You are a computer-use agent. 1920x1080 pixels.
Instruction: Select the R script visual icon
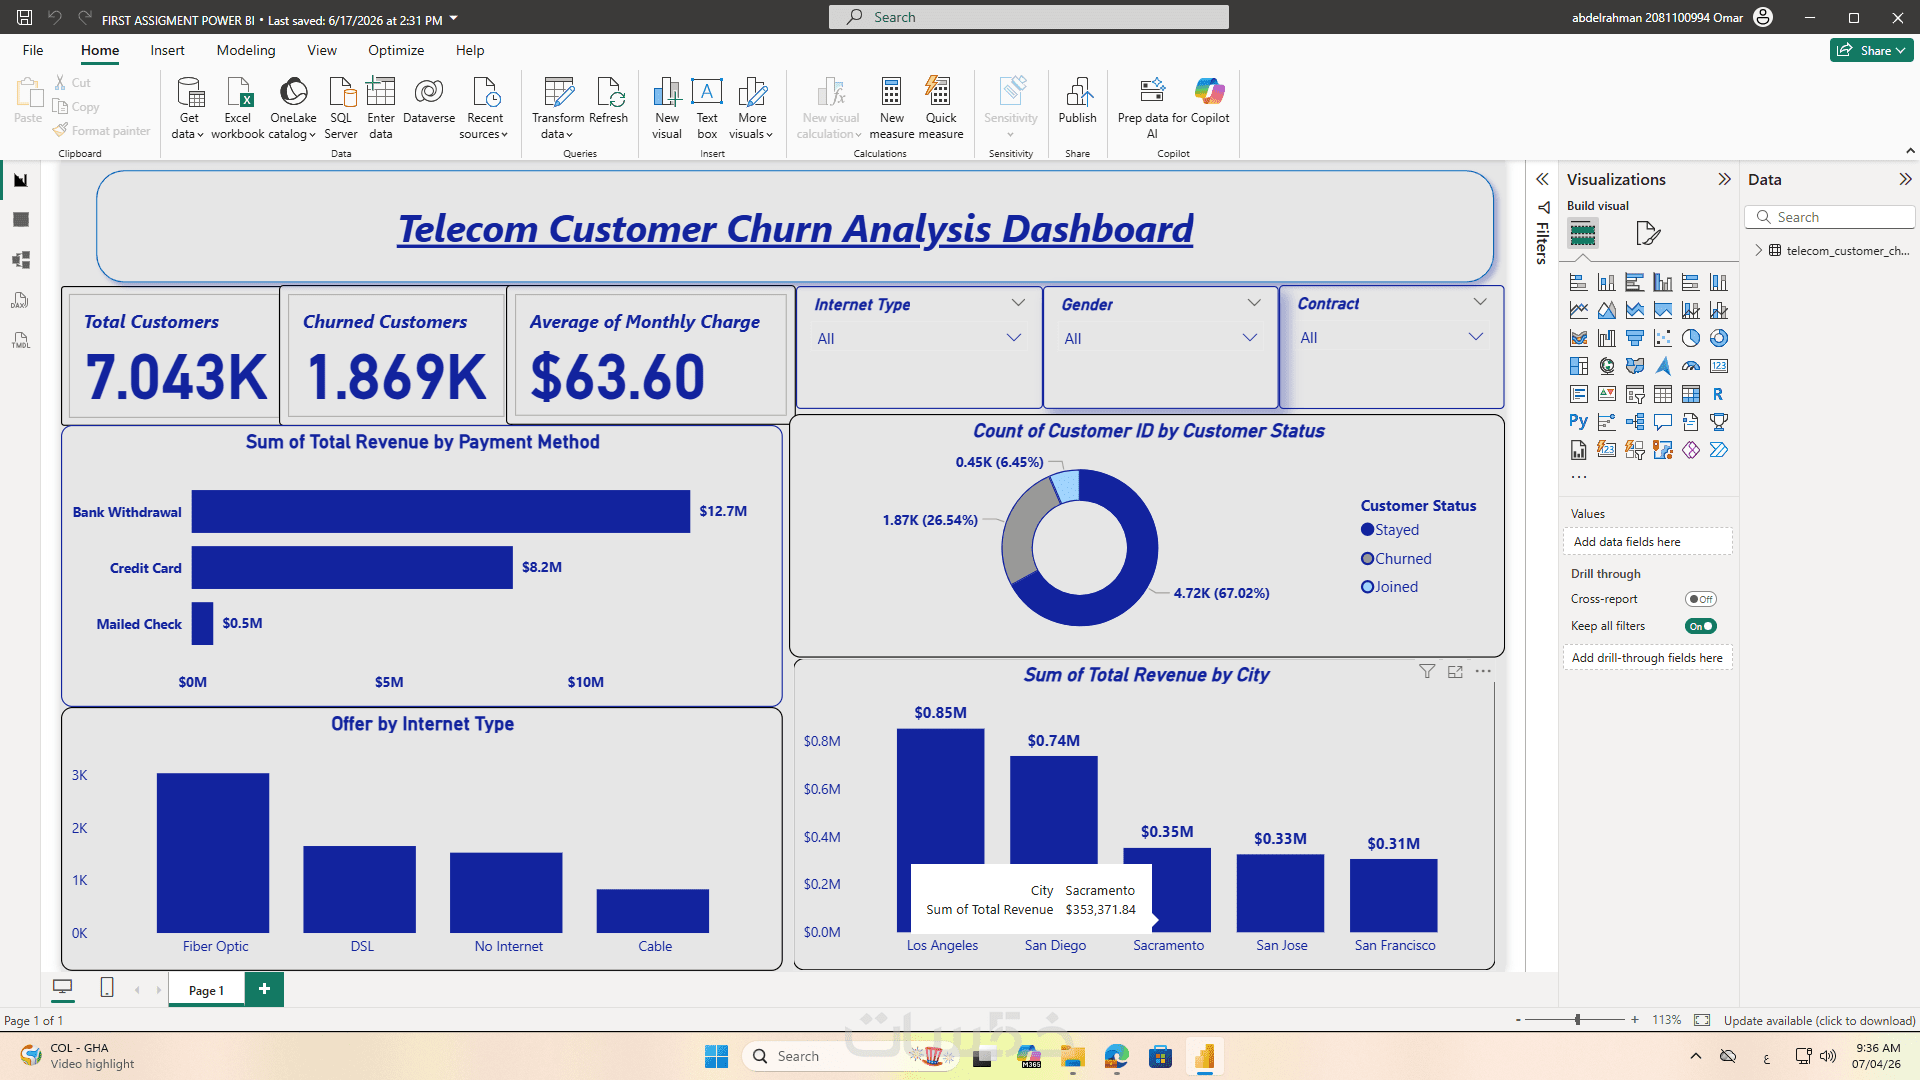[x=1718, y=394]
